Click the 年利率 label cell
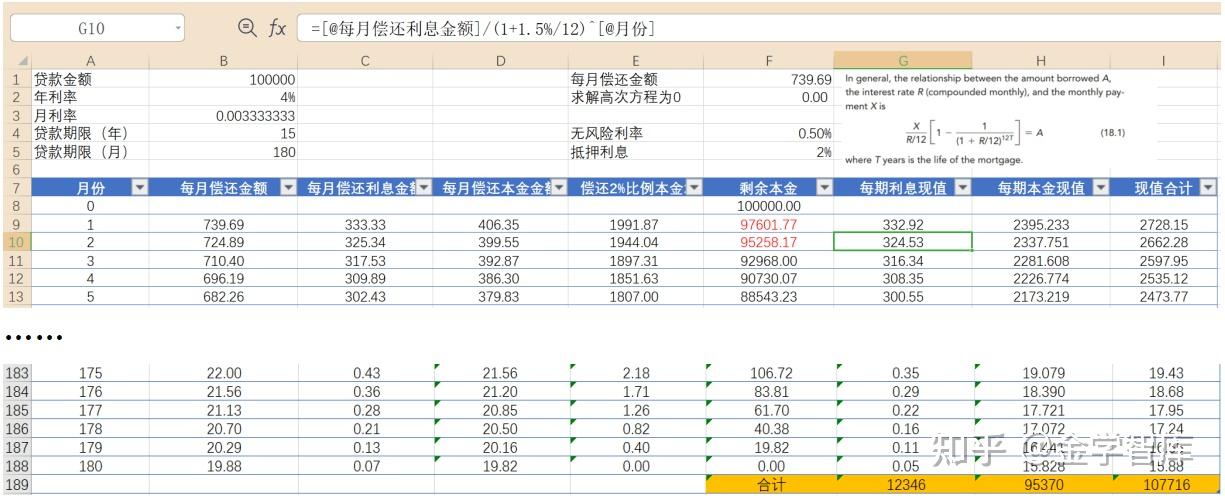 (90, 97)
